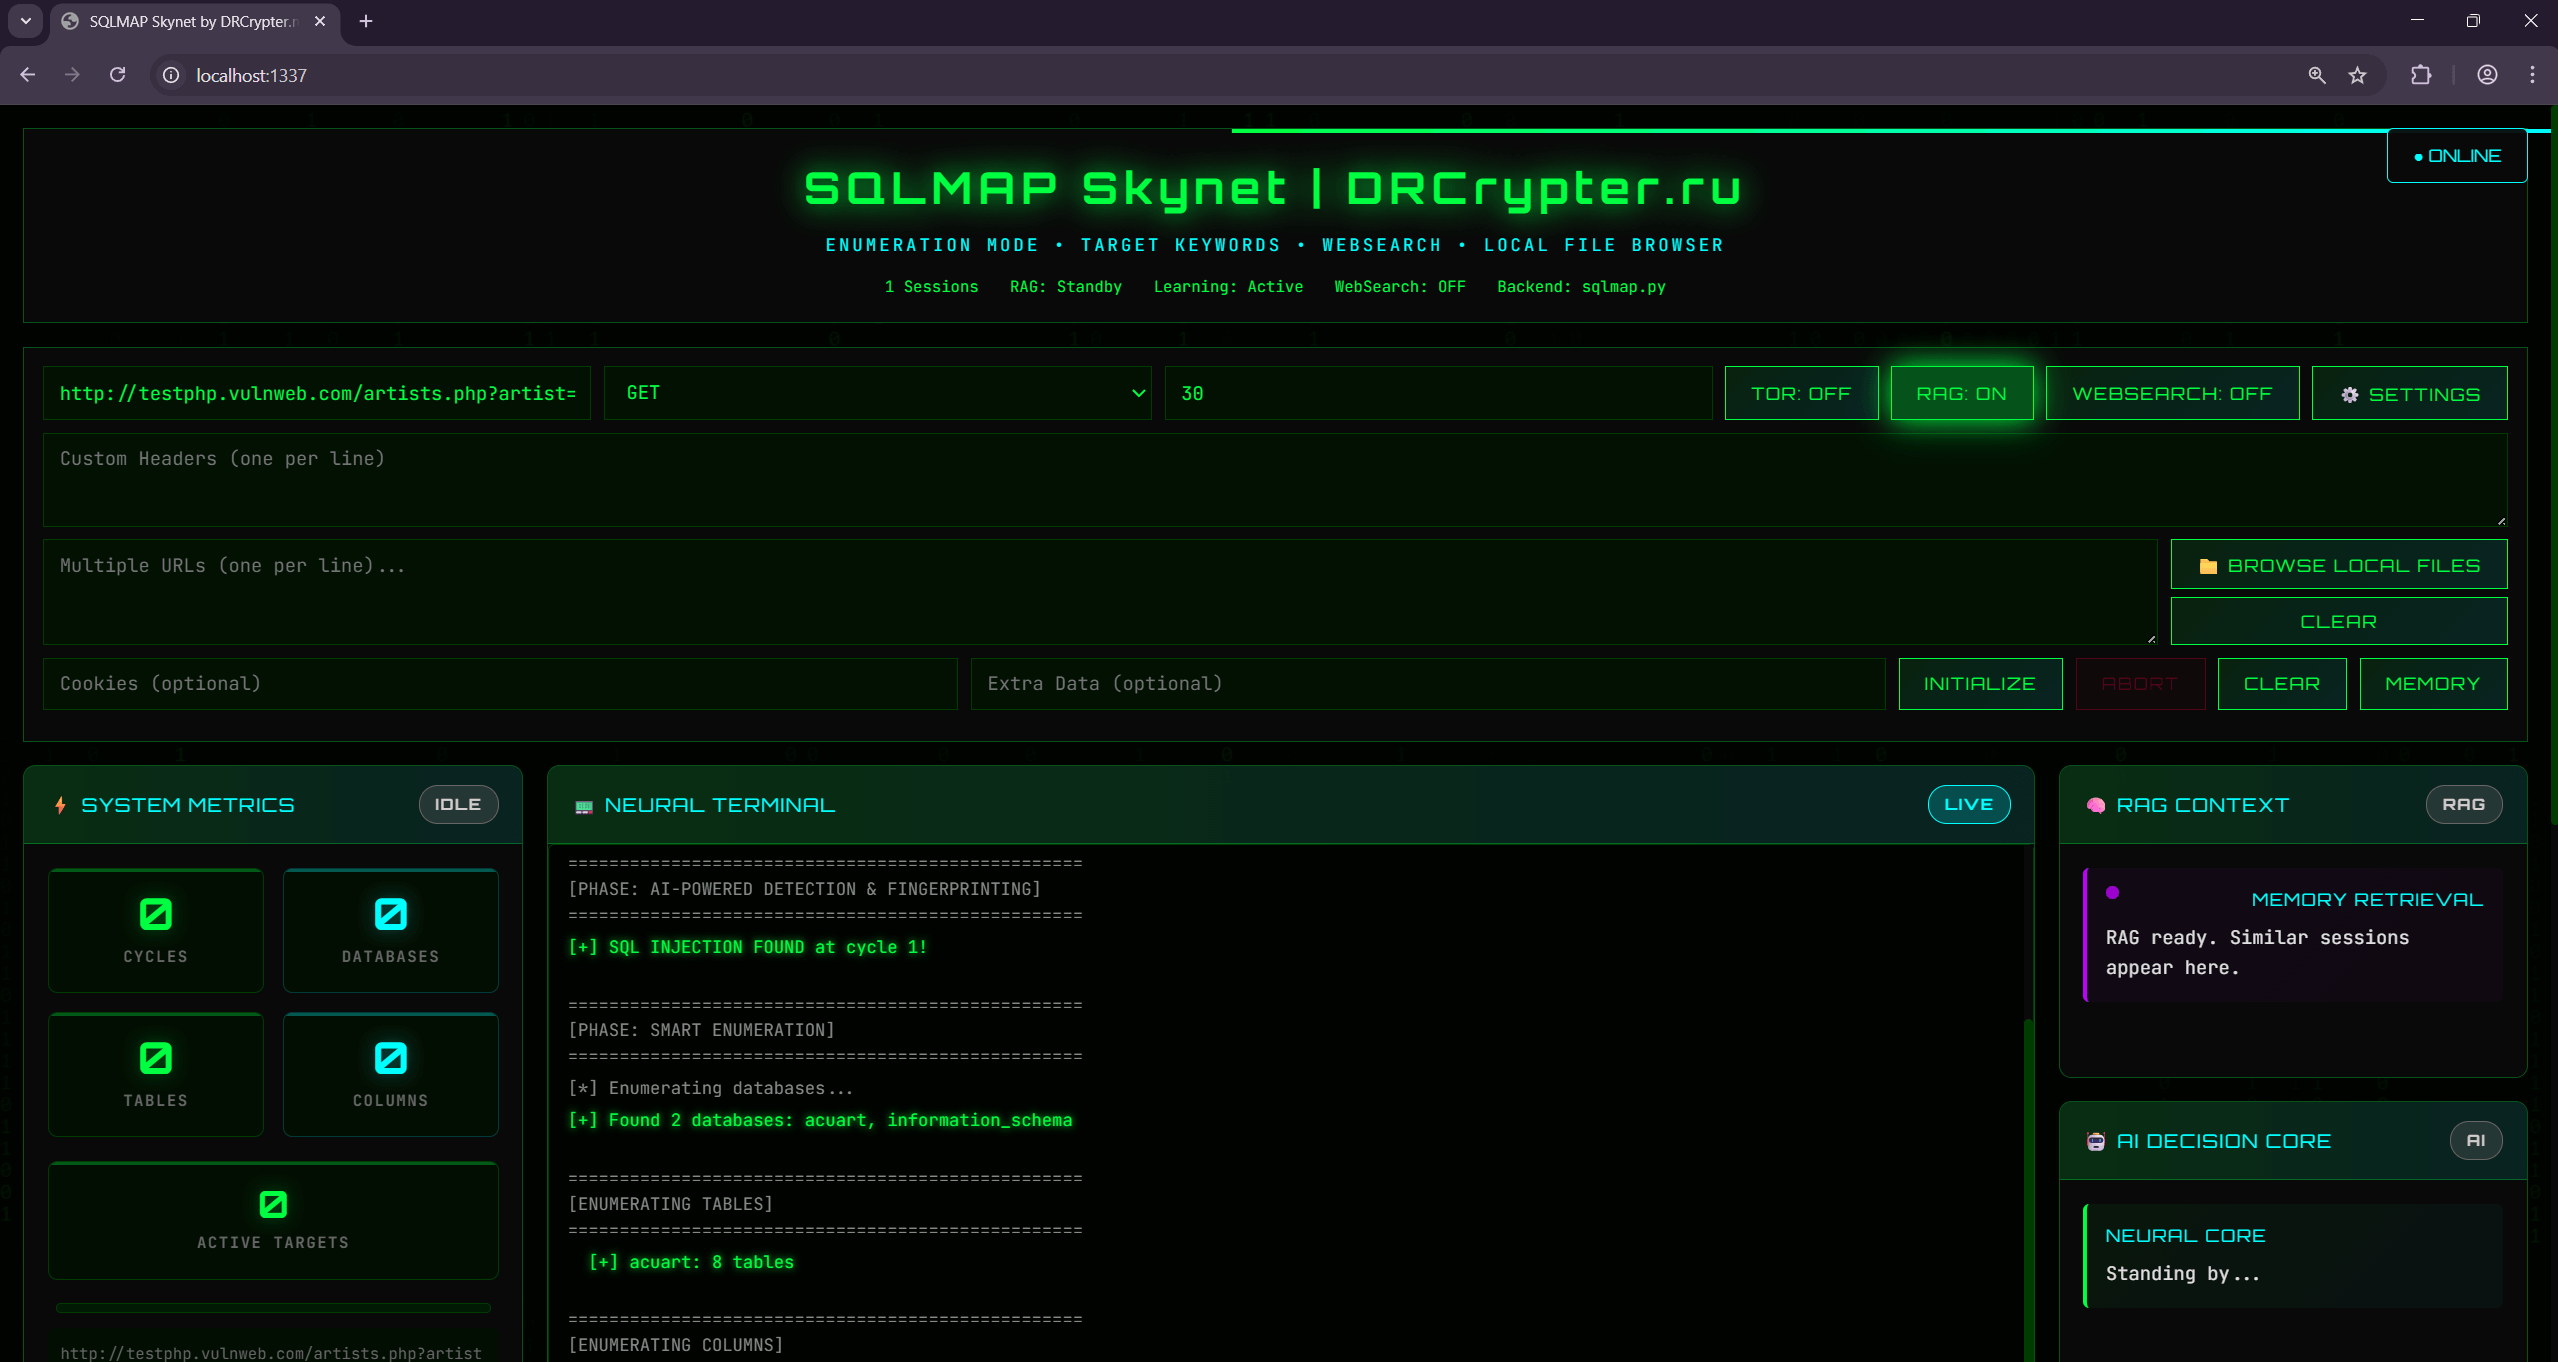Open the Settings gear panel
The image size is (2558, 1362).
click(2409, 393)
